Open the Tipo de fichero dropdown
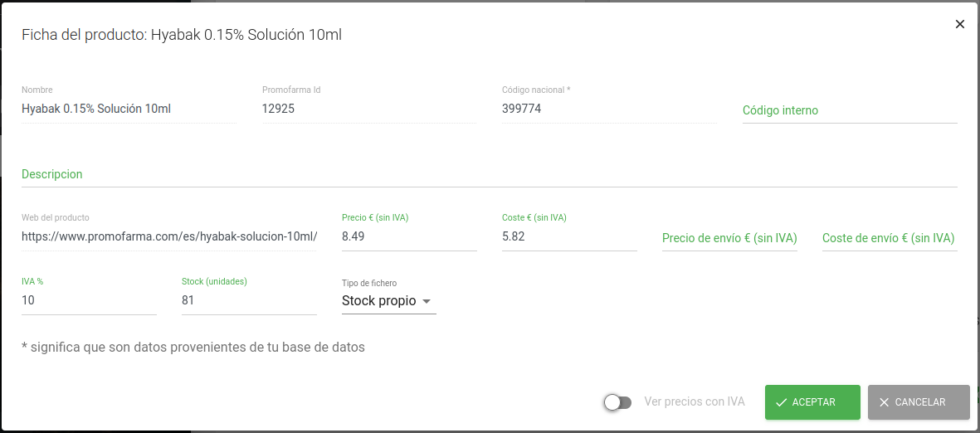Image resolution: width=980 pixels, height=433 pixels. pyautogui.click(x=388, y=301)
